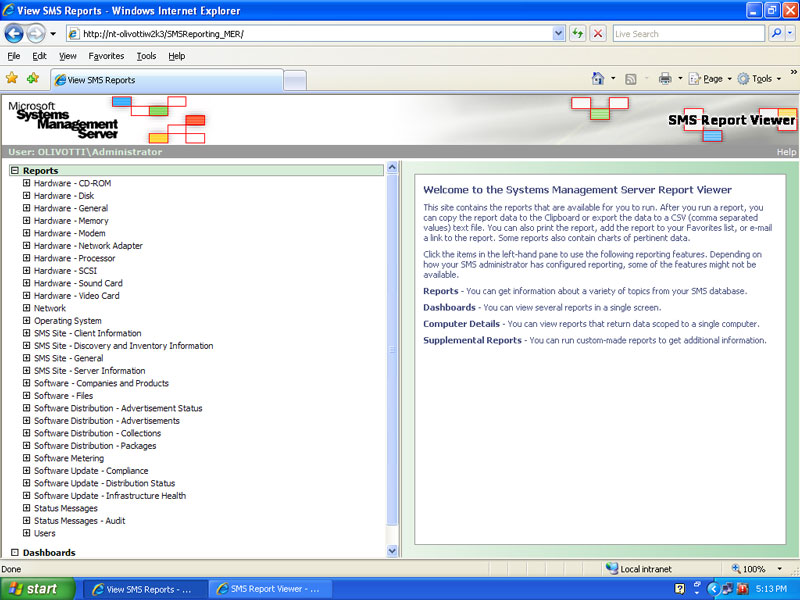Click the Print icon
The image size is (800, 600).
(665, 79)
